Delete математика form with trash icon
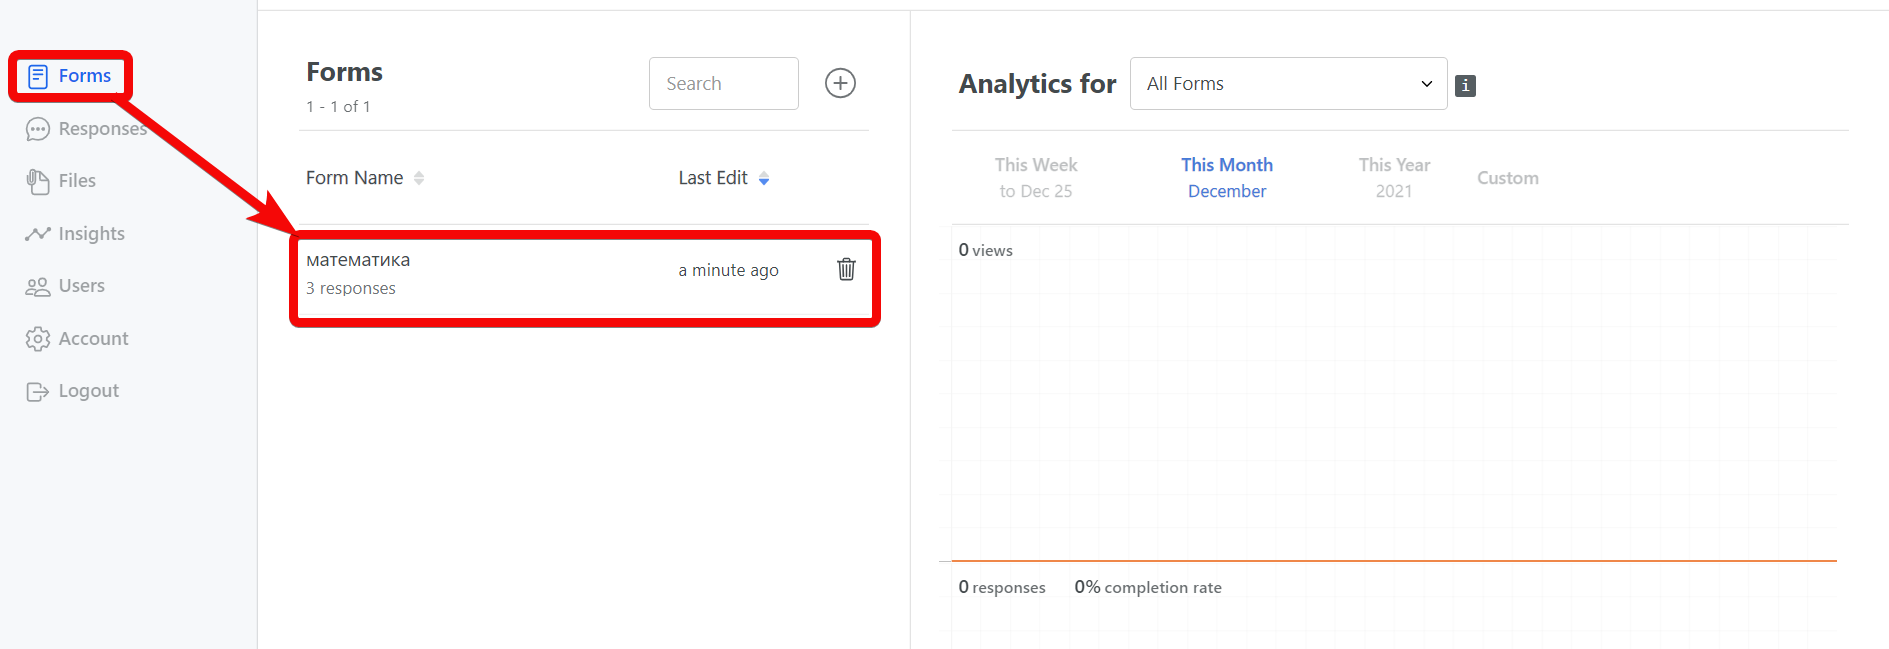Screen dimensions: 1889x649 coord(846,269)
